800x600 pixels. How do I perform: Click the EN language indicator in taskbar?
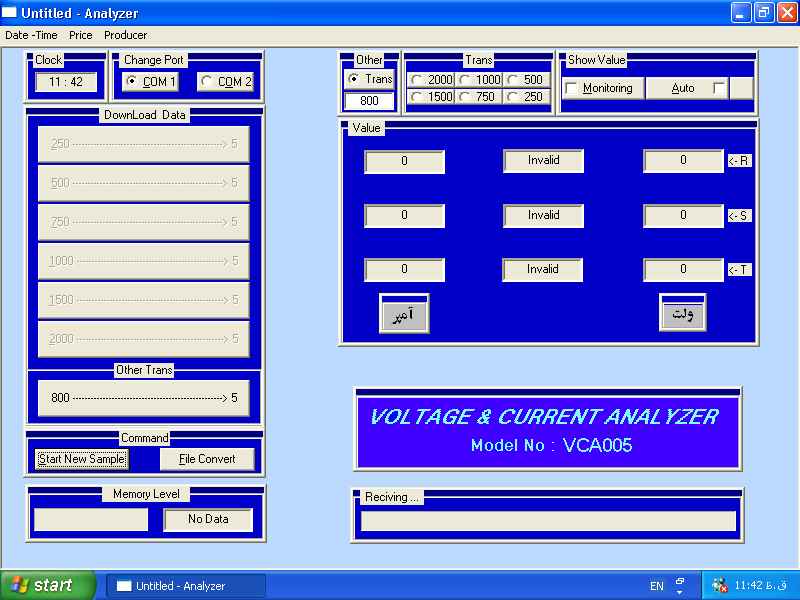click(656, 586)
